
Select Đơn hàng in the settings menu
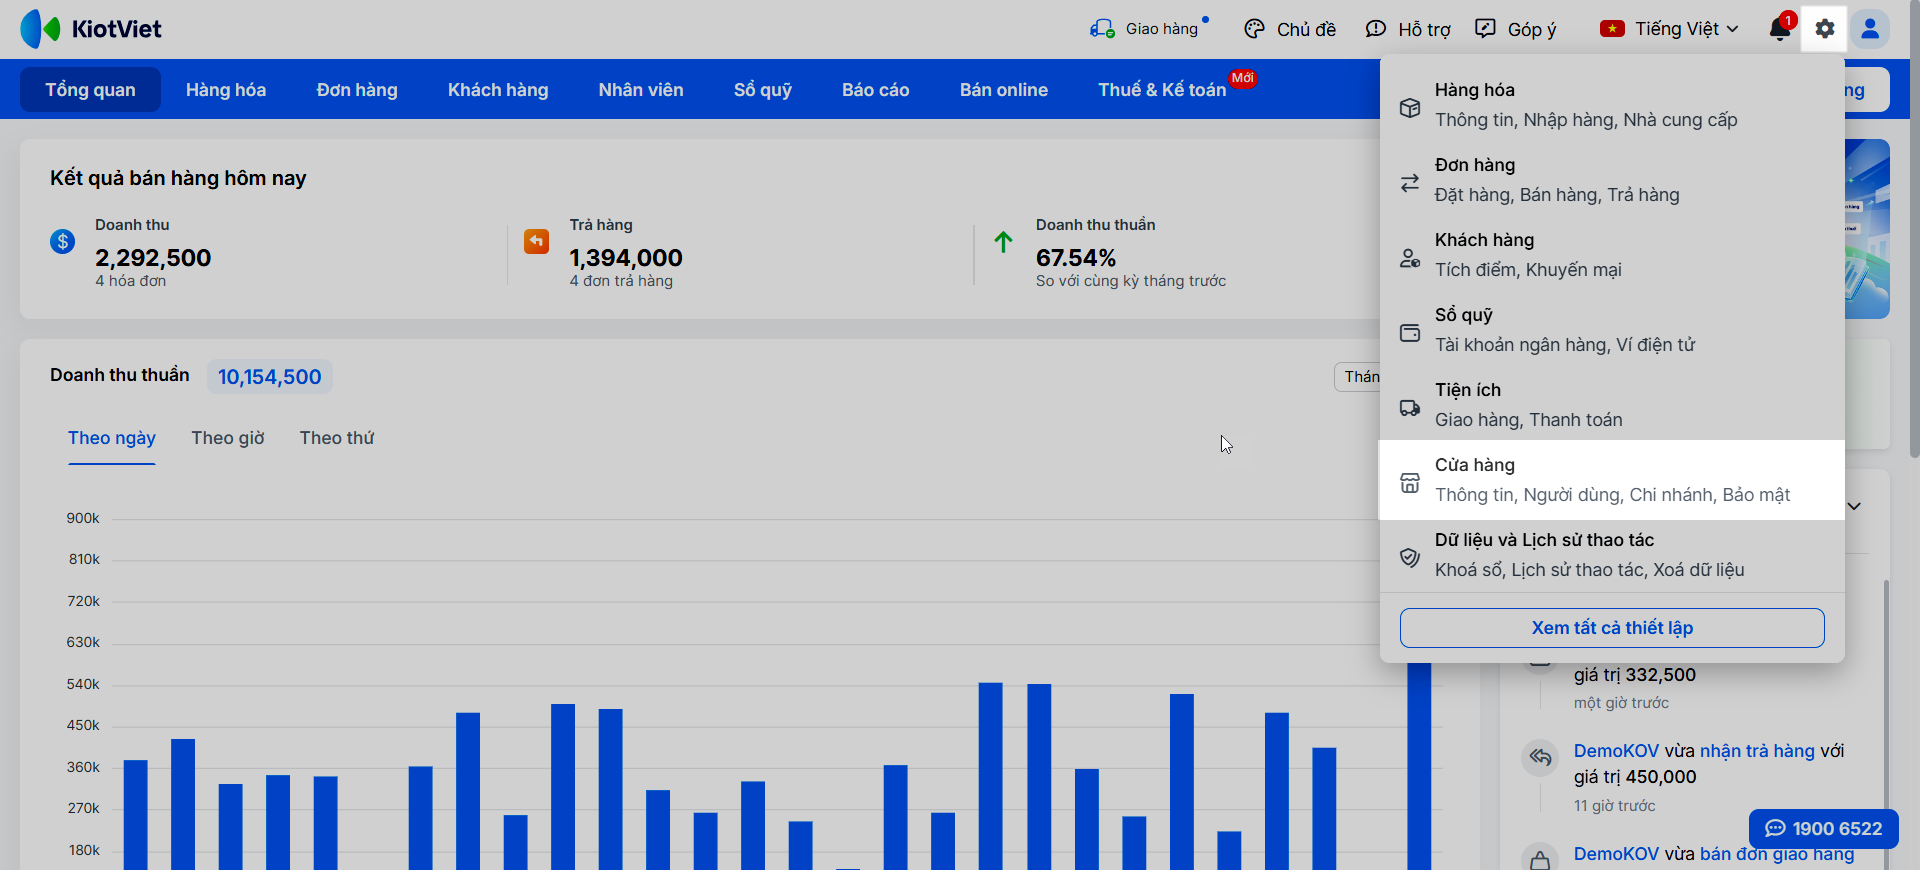[x=1612, y=180]
